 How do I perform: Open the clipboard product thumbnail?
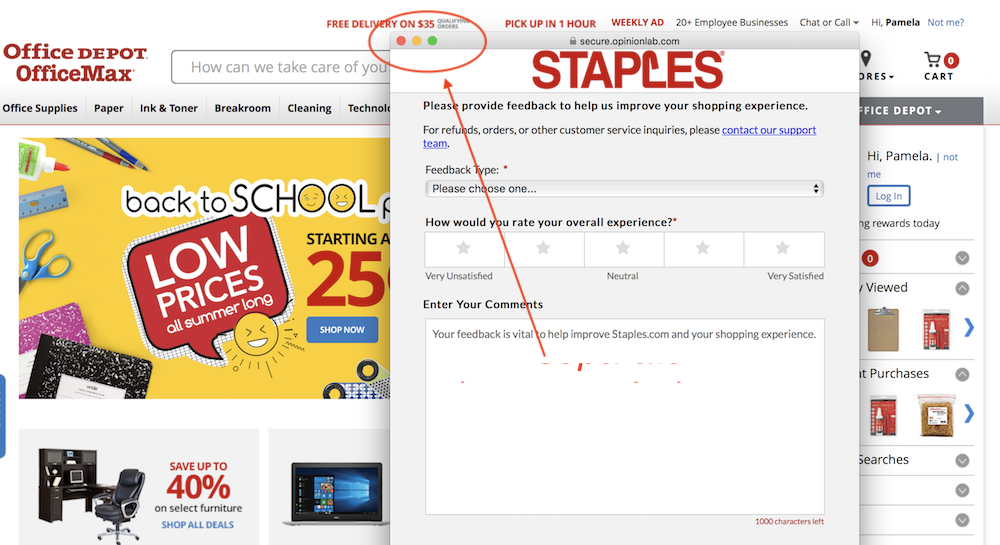883,330
